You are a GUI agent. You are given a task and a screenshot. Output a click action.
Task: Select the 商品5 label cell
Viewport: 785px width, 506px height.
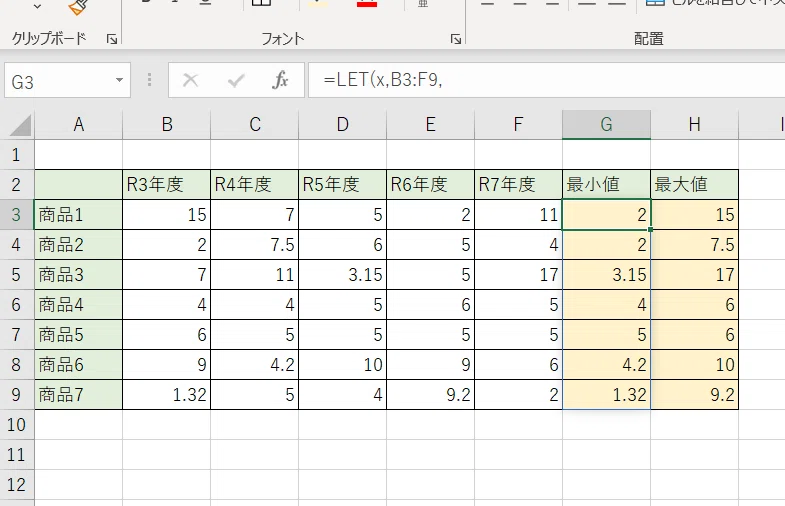point(79,335)
